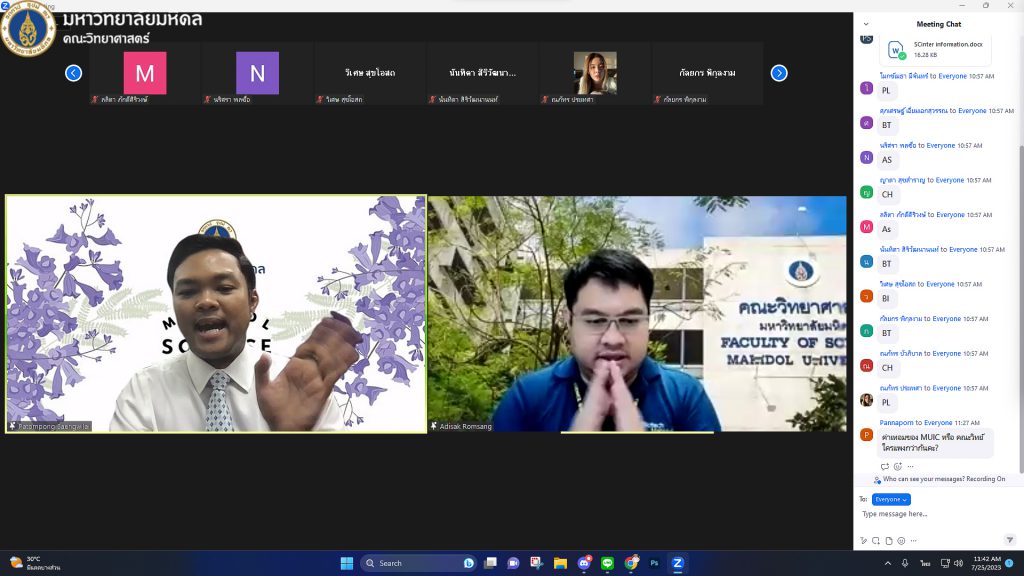
Task: Show previous participants with left arrow
Action: pyautogui.click(x=73, y=73)
